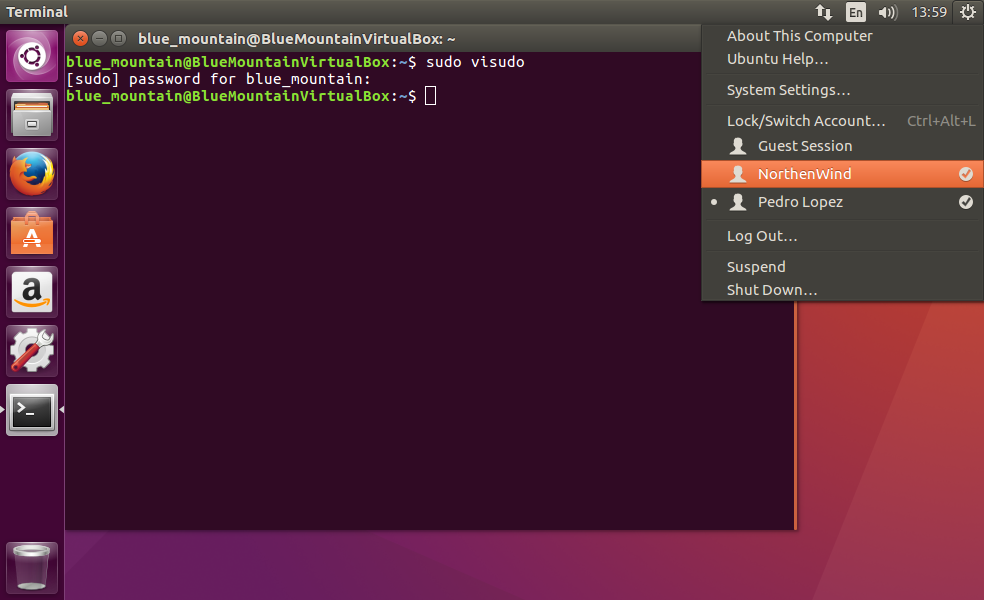The image size is (984, 600).
Task: Open the sound volume indicator menu
Action: click(x=887, y=12)
